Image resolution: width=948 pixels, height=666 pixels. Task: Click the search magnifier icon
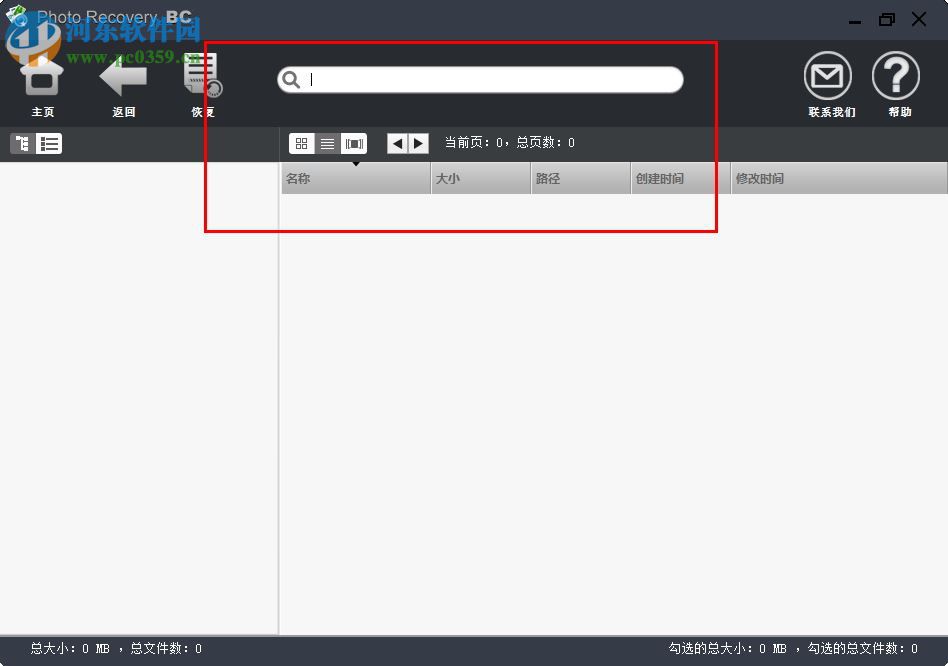point(291,79)
